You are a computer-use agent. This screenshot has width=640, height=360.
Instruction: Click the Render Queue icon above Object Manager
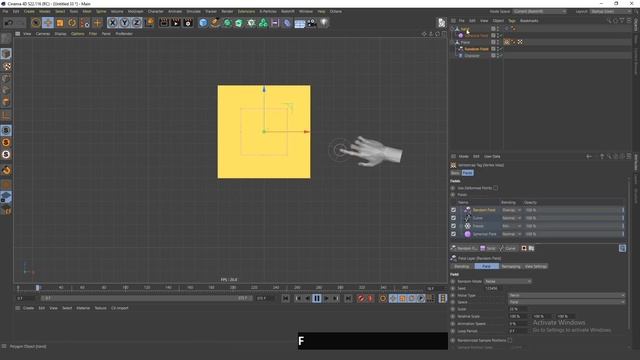pyautogui.click(x=441, y=23)
